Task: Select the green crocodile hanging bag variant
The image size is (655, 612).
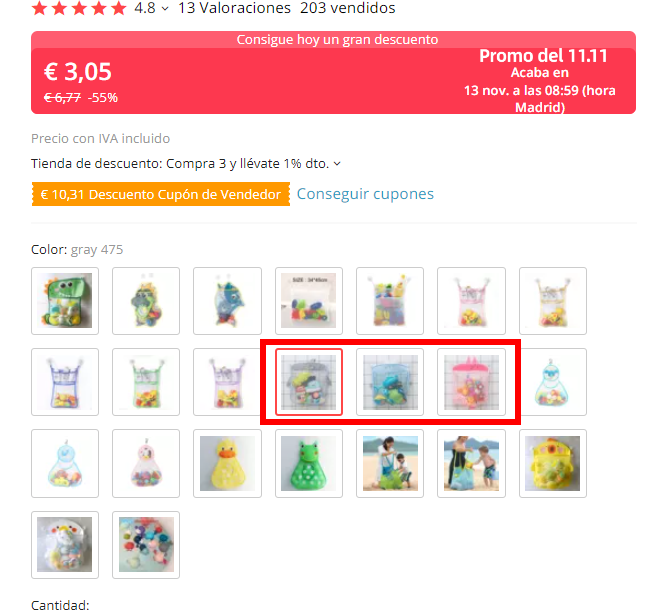Action: [146, 301]
